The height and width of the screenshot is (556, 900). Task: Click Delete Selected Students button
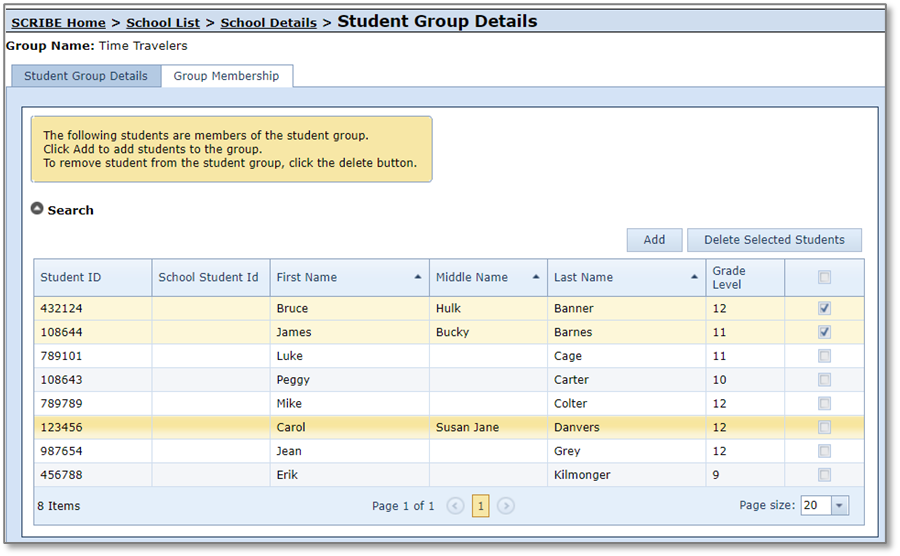(774, 240)
